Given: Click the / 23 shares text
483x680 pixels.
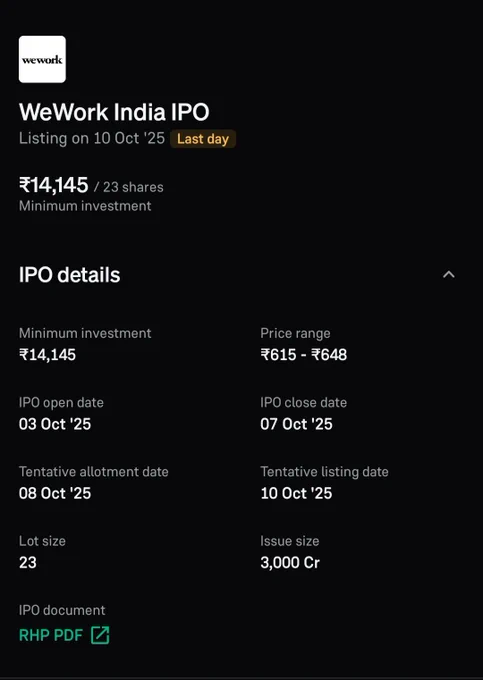Looking at the screenshot, I should 129,187.
